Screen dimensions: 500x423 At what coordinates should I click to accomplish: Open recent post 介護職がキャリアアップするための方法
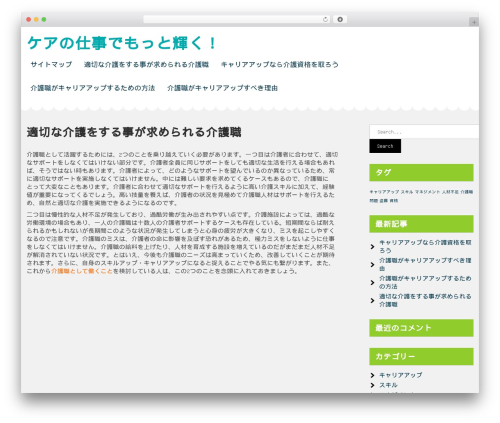tap(425, 282)
